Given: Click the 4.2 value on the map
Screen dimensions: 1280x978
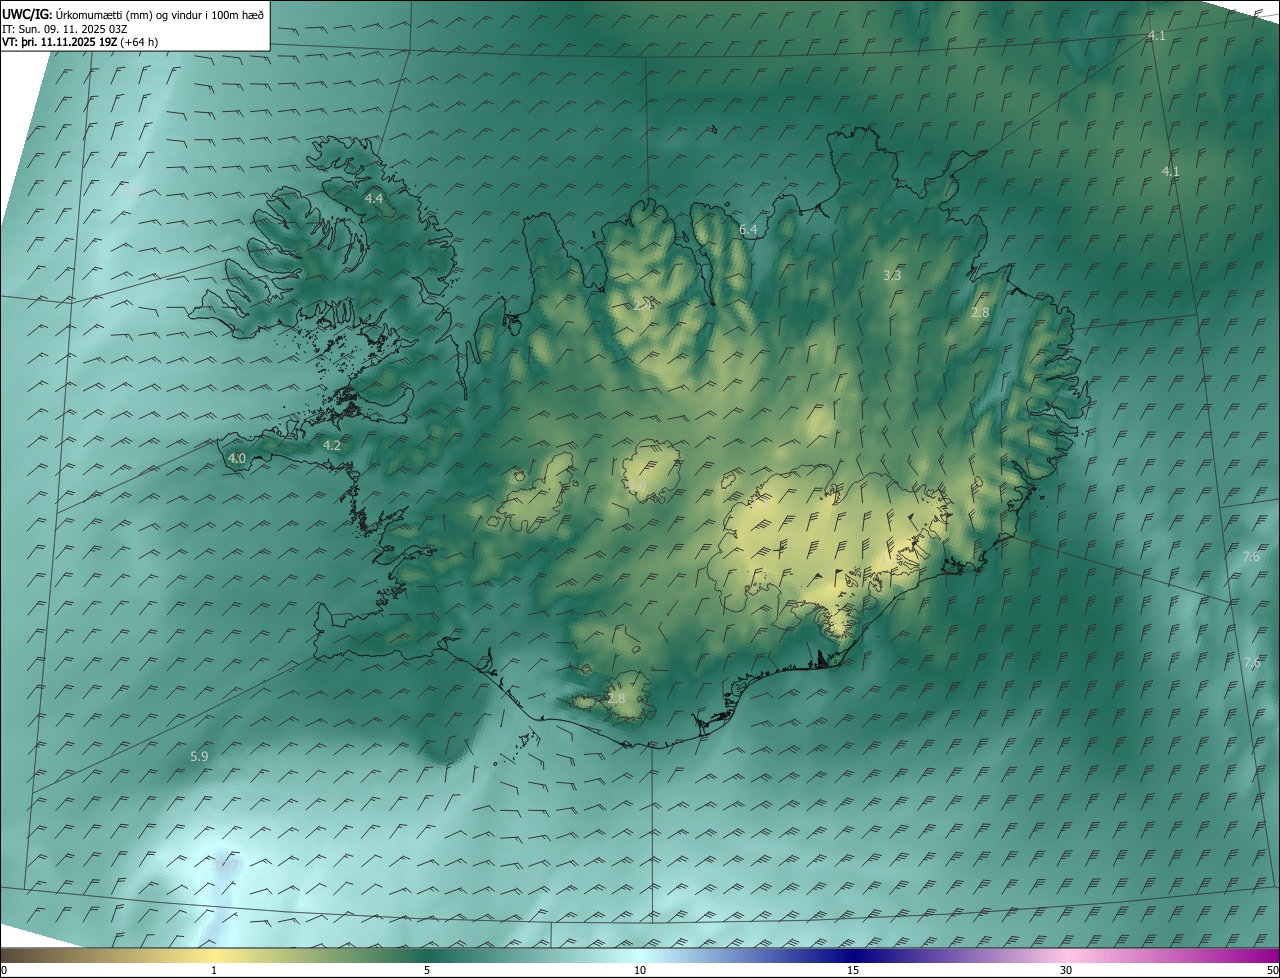Looking at the screenshot, I should (x=332, y=445).
